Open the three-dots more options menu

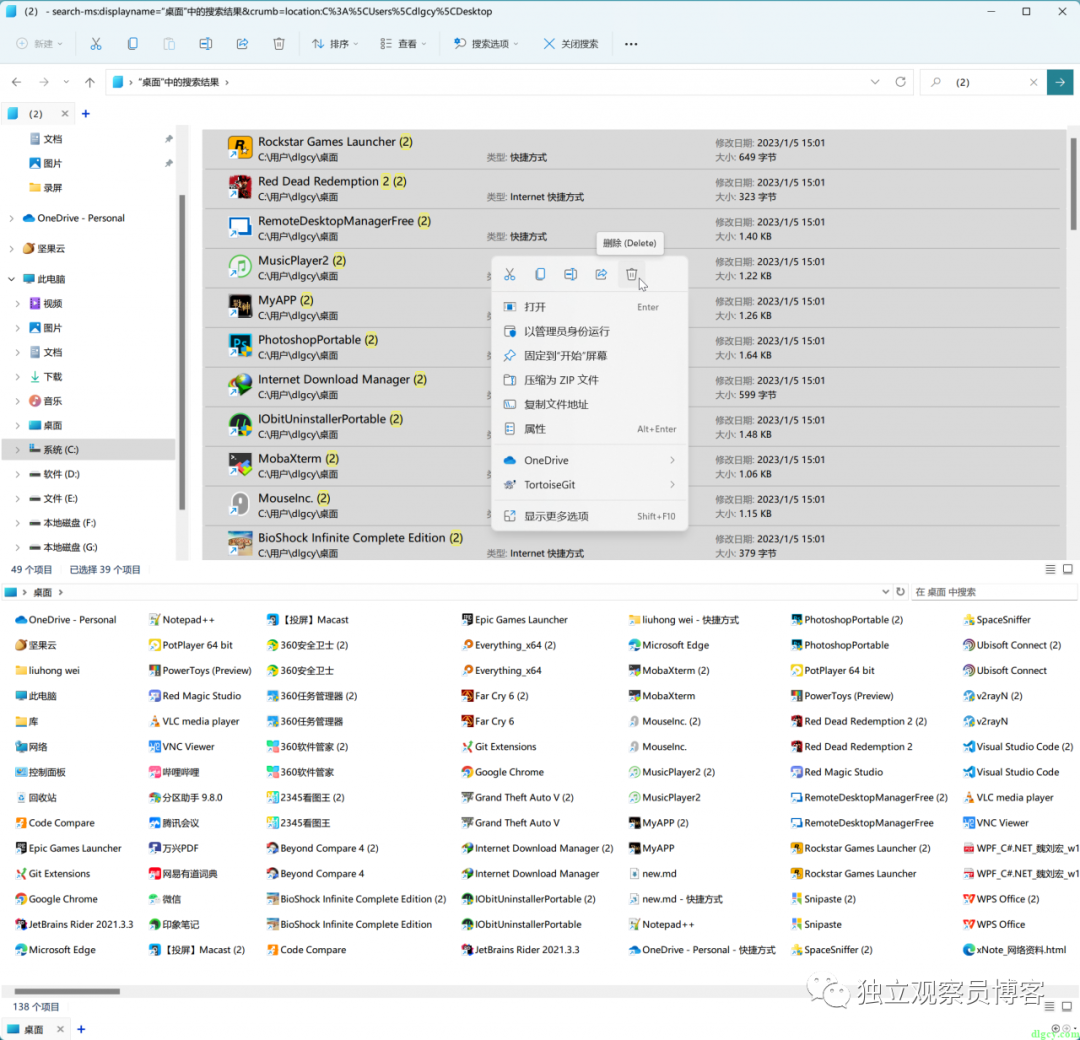pyautogui.click(x=631, y=43)
